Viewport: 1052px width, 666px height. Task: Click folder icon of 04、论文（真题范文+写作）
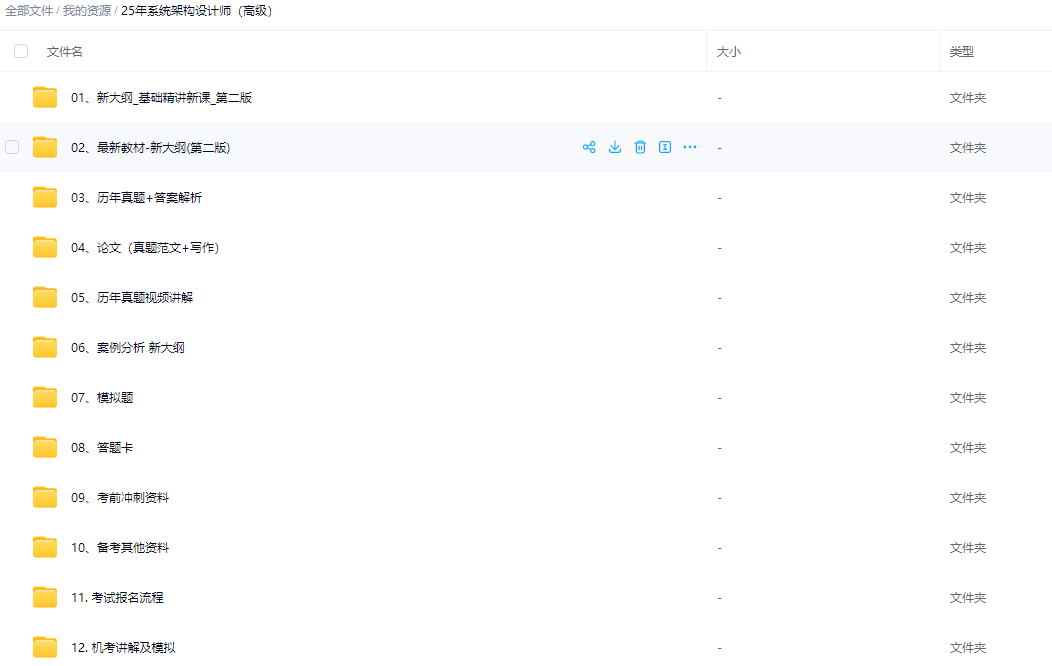pyautogui.click(x=45, y=247)
